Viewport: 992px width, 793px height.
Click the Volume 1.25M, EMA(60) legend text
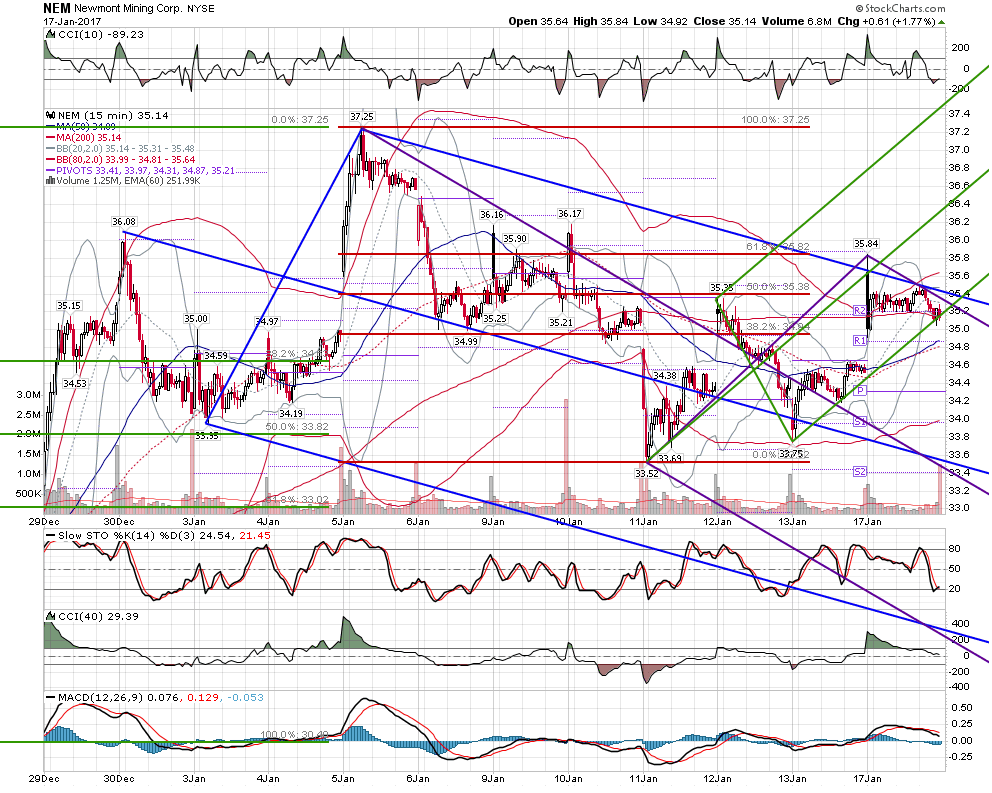[129, 181]
